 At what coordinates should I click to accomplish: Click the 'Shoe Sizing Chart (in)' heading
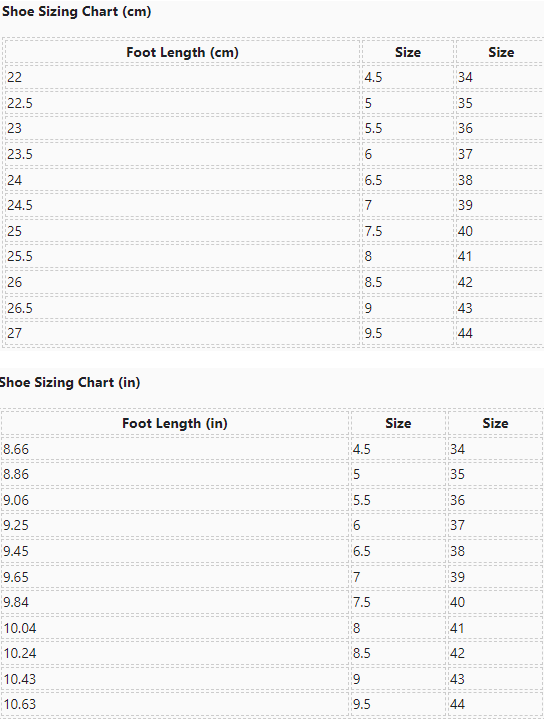pos(70,382)
